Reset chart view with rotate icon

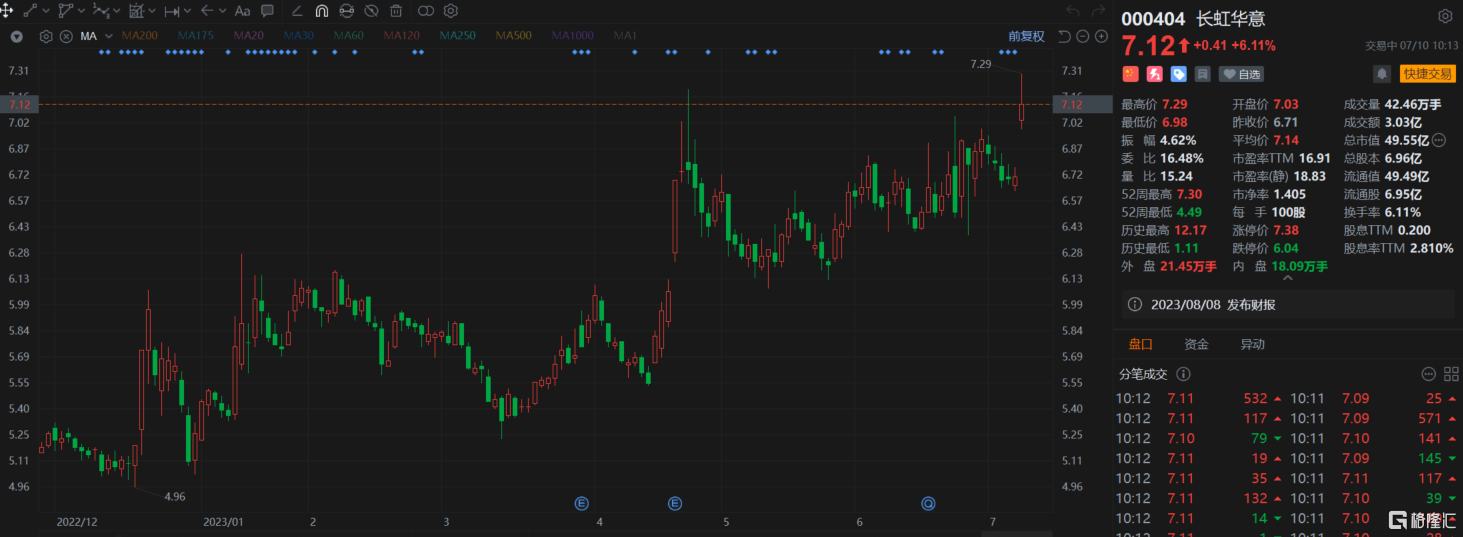1064,36
